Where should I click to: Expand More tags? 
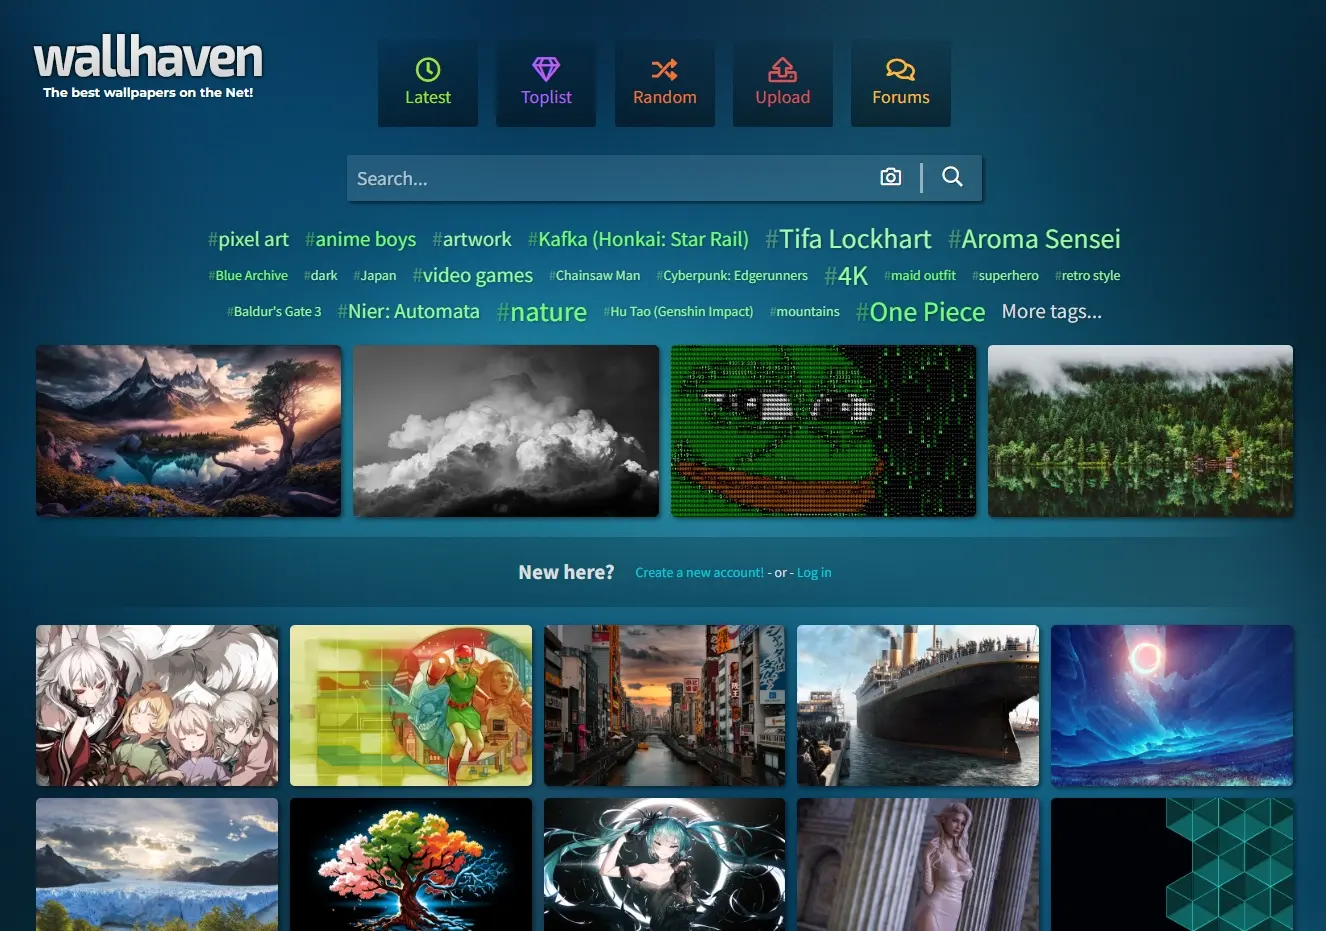(1051, 311)
